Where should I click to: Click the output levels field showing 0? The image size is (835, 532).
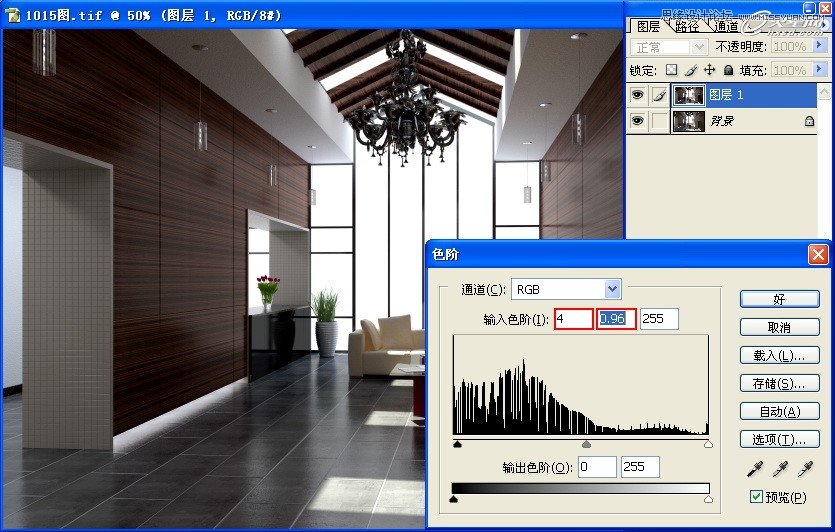tap(597, 467)
